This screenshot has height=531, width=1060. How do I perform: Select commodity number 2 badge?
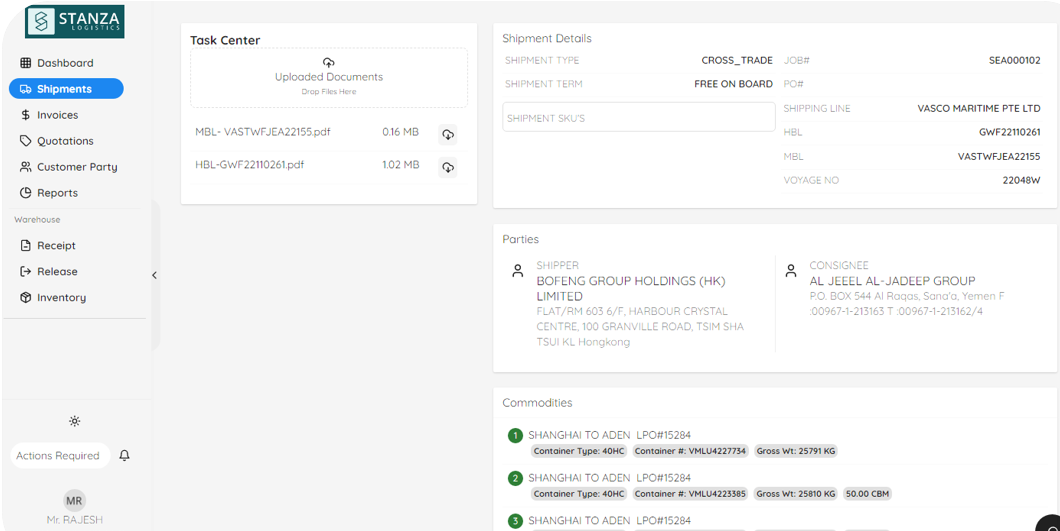[x=515, y=478]
